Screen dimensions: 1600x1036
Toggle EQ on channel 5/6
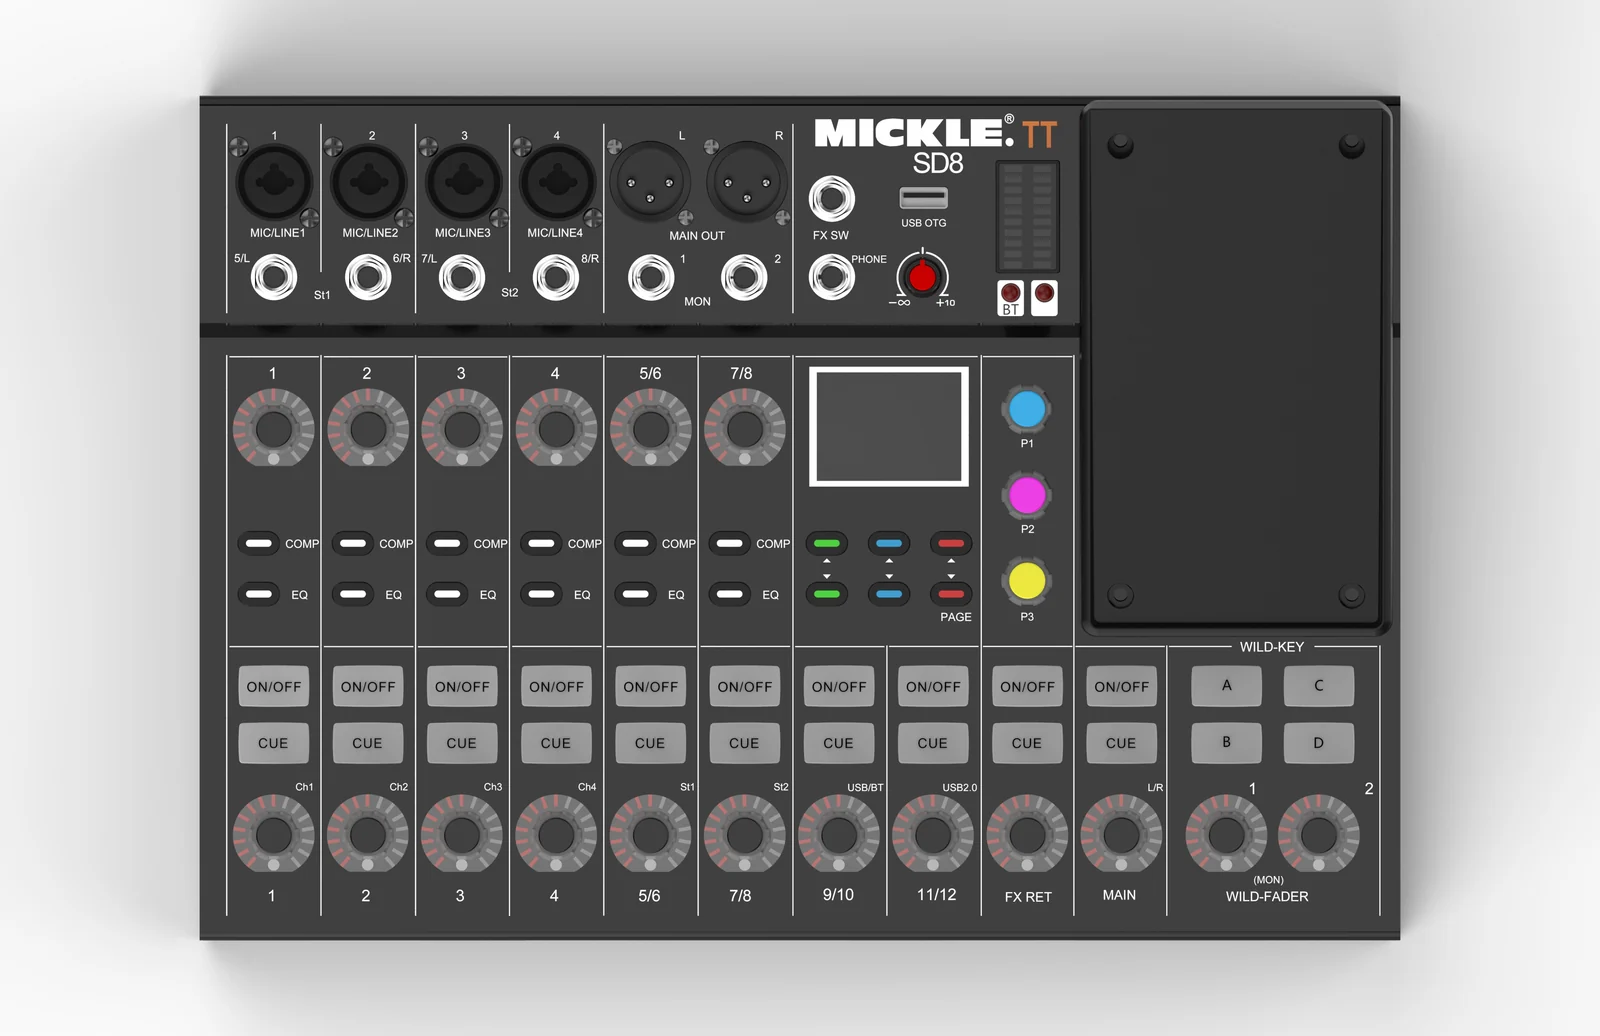coord(636,594)
